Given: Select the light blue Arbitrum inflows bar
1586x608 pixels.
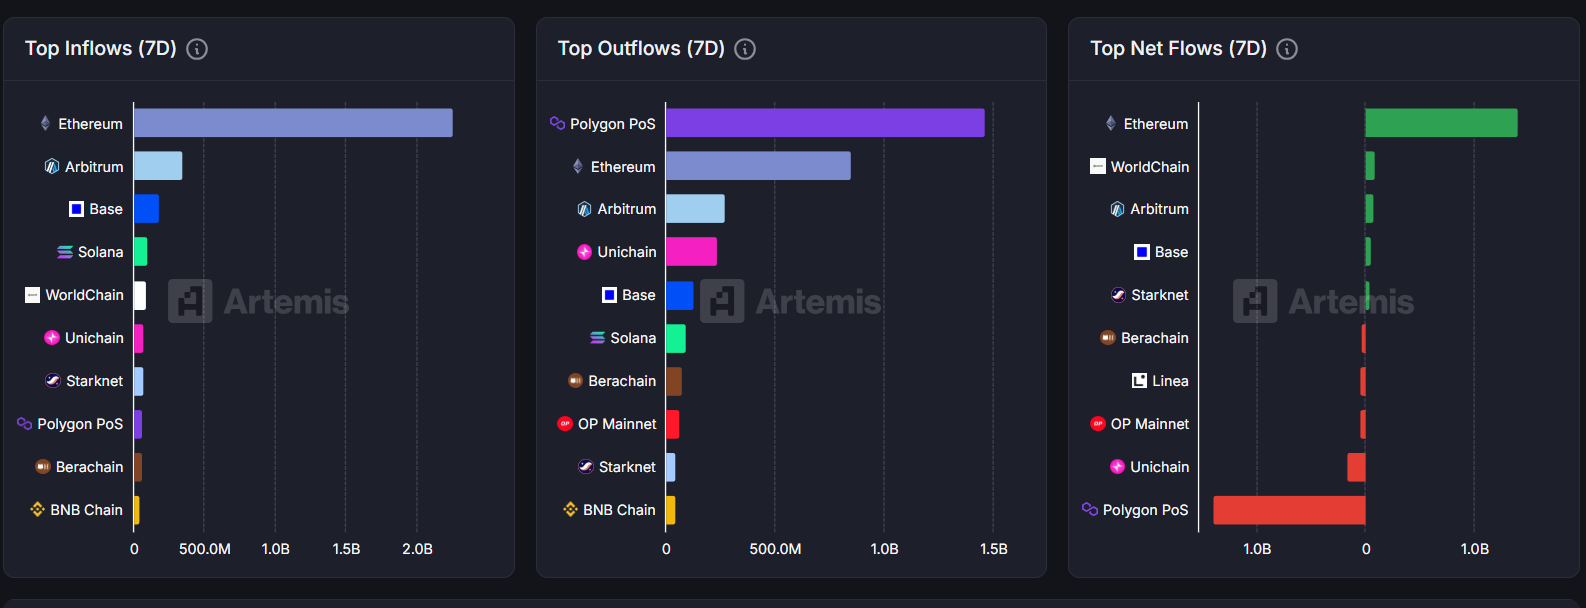Looking at the screenshot, I should pyautogui.click(x=158, y=166).
